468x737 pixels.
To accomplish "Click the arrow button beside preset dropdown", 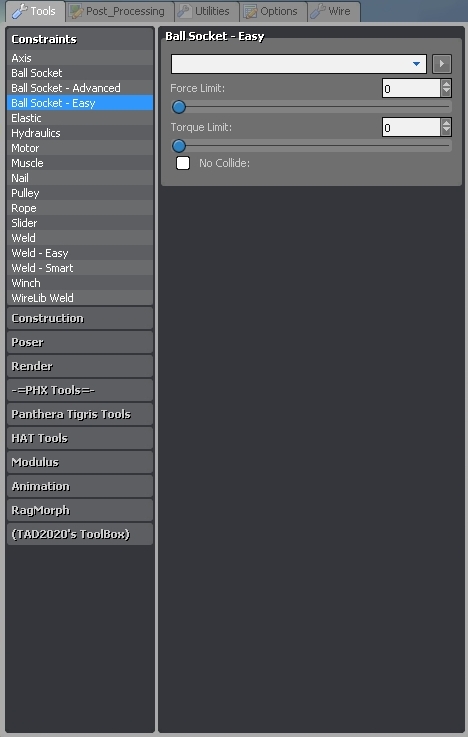I will coord(442,63).
